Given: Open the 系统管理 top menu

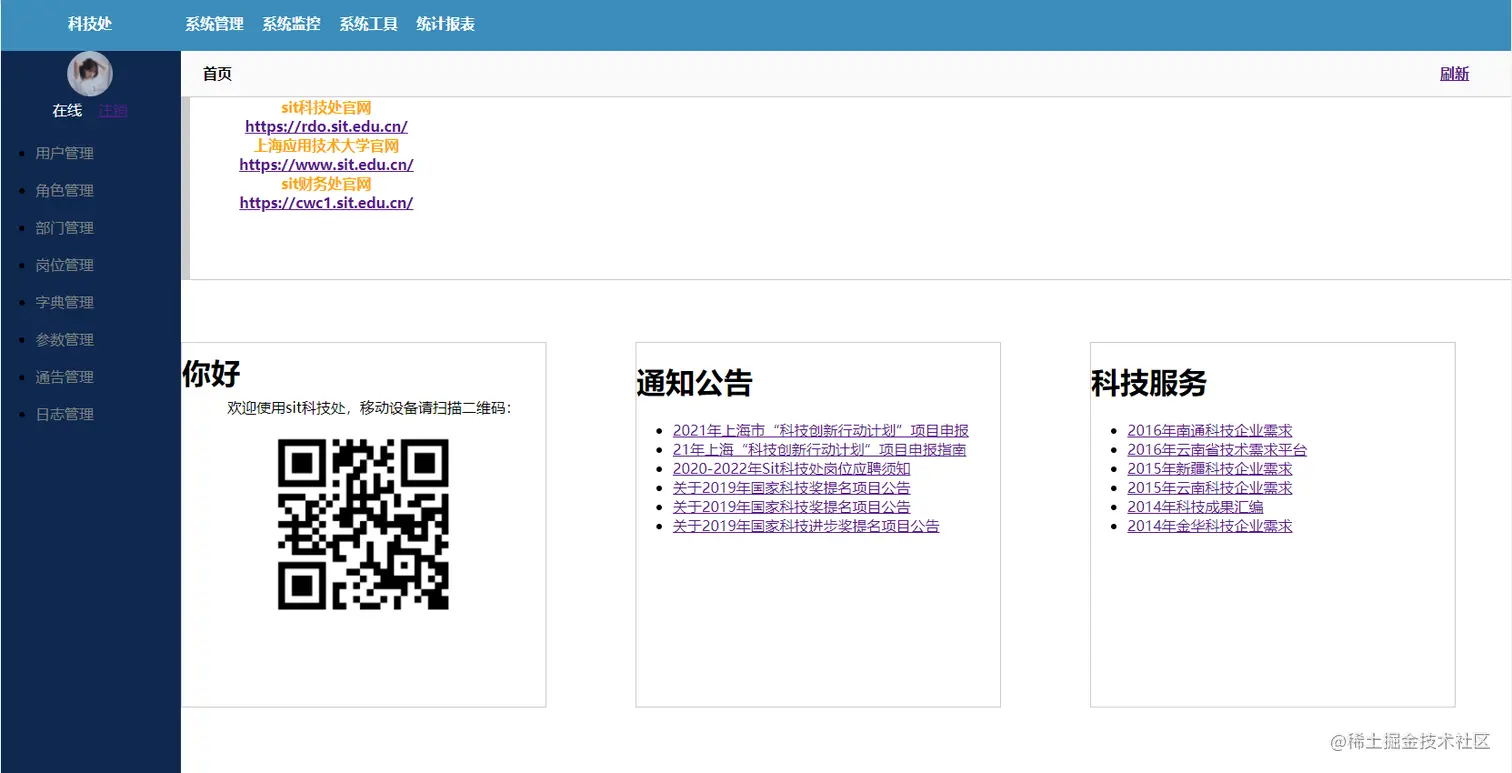Looking at the screenshot, I should click(214, 24).
